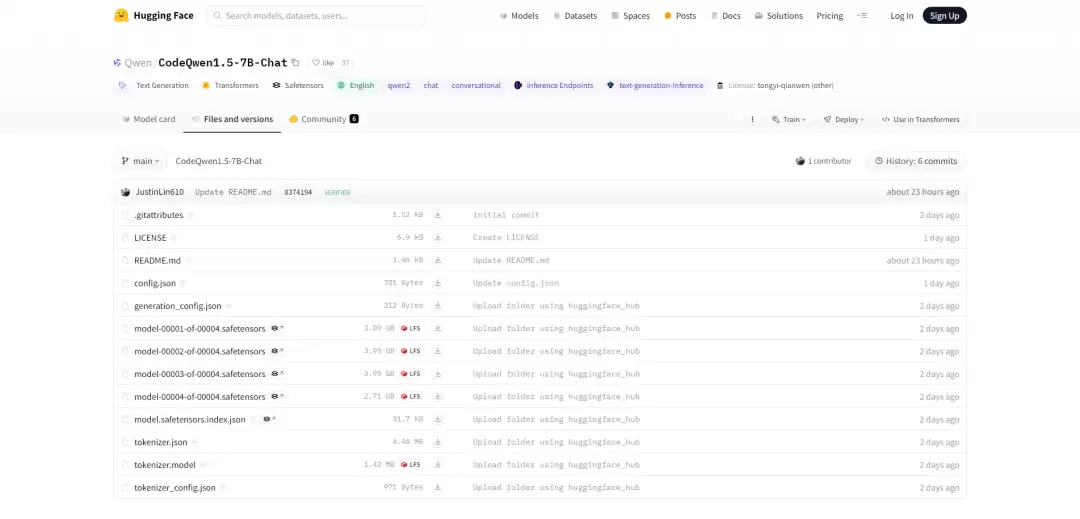1080x519 pixels.
Task: Open commit hash 8374194
Action: point(298,193)
